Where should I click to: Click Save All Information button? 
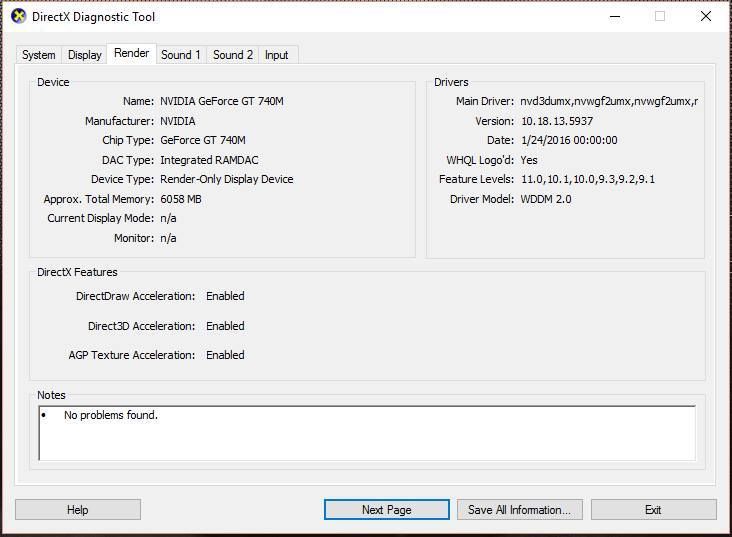[520, 509]
